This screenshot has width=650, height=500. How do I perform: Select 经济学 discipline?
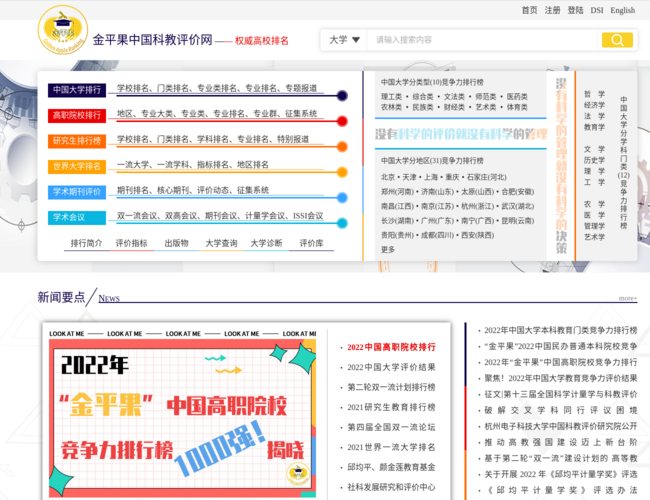(594, 105)
